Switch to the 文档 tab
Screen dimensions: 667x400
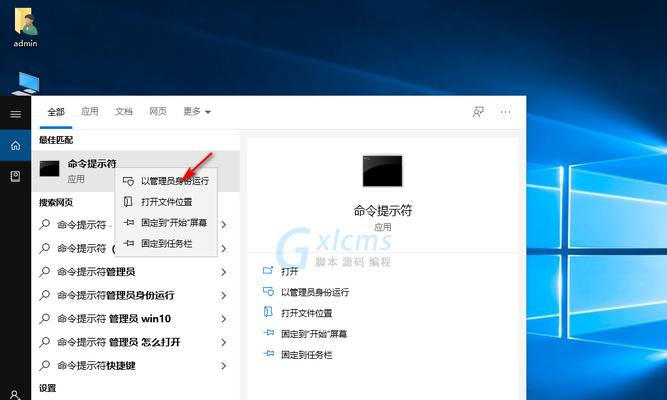(124, 111)
